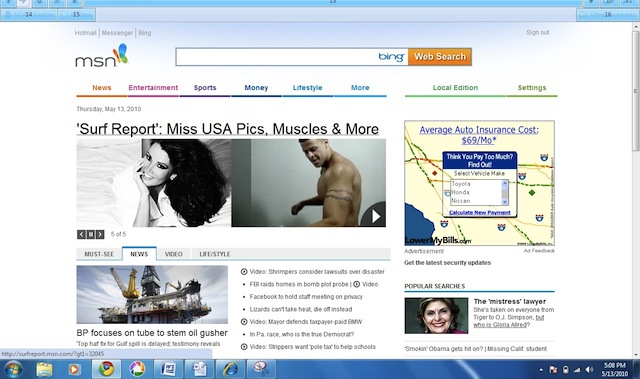The image size is (640, 379).
Task: Click the MSN butterfly logo
Action: coord(102,56)
